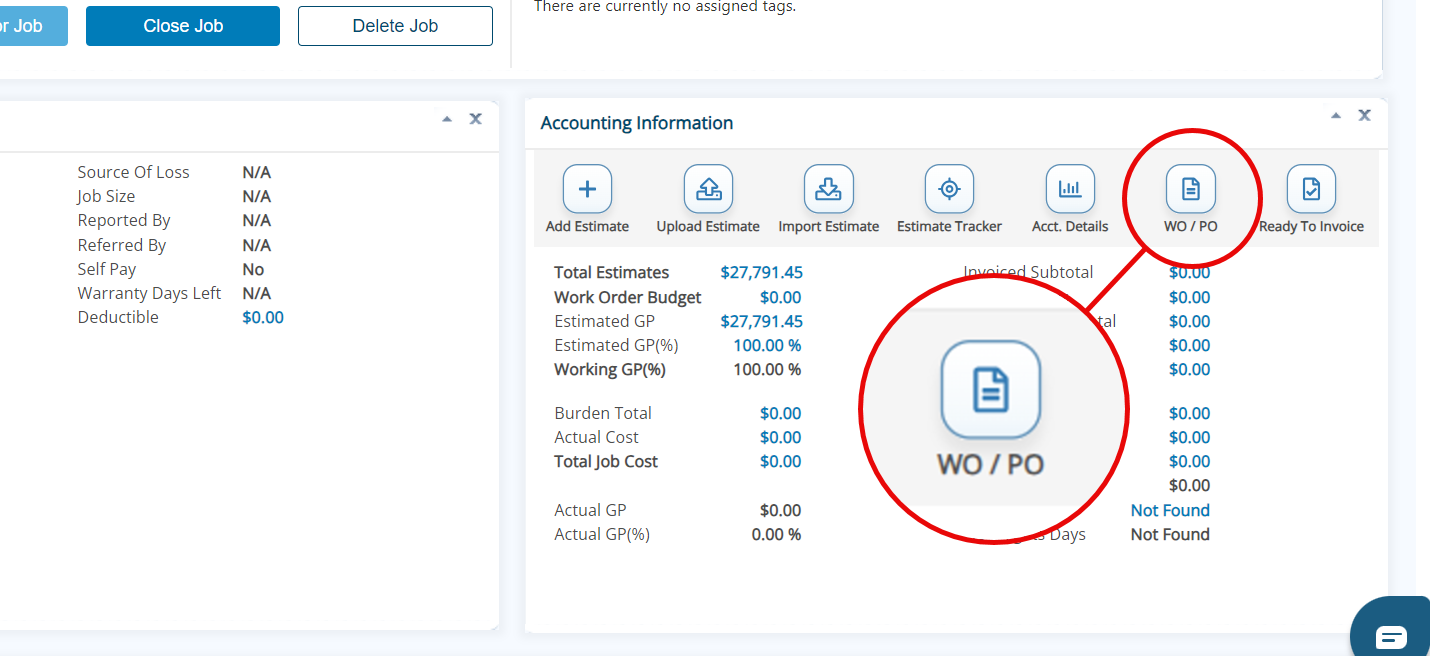Select the Accounting Information heading
This screenshot has height=656, width=1430.
(637, 123)
